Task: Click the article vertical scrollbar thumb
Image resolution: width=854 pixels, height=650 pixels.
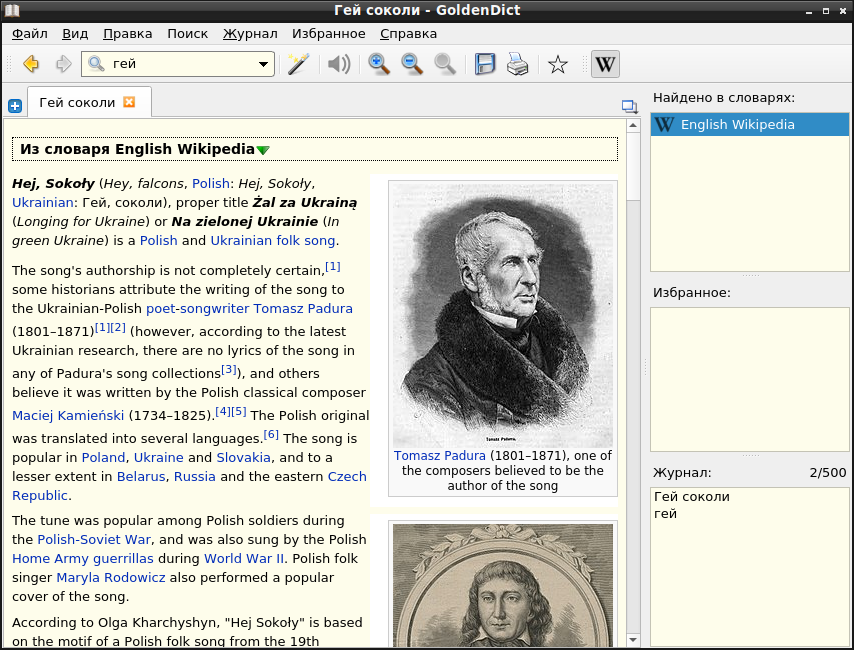Action: tap(632, 166)
